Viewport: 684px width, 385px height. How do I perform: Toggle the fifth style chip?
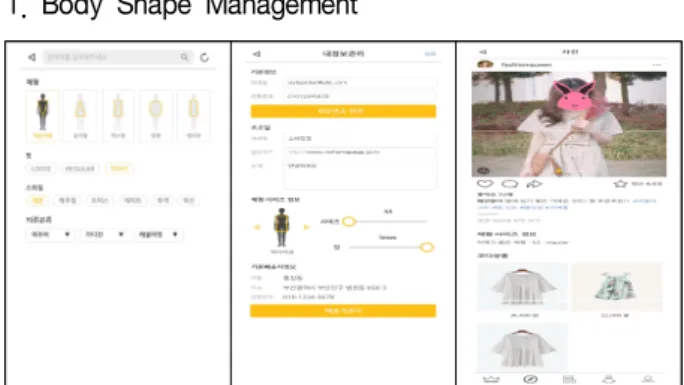pos(163,201)
